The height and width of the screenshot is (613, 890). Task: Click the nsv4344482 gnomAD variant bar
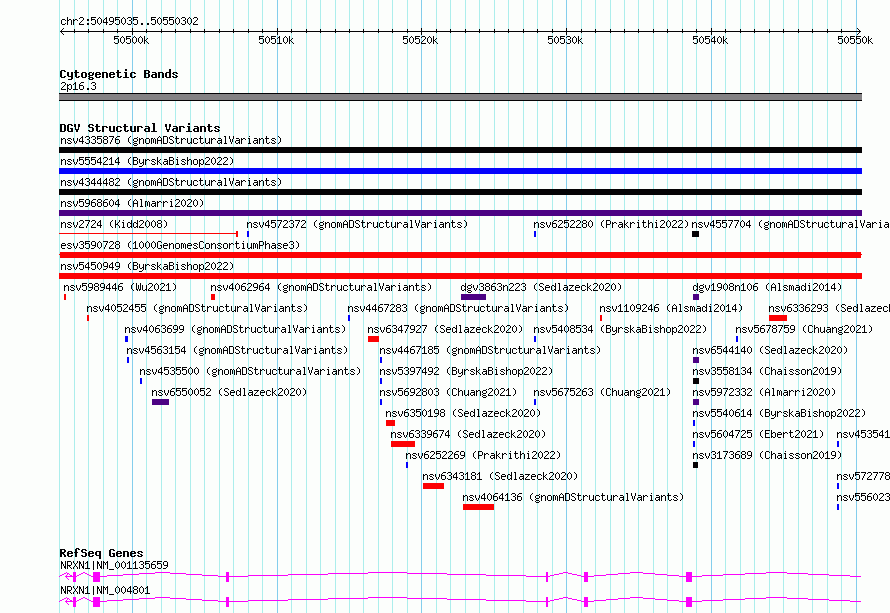coord(460,192)
